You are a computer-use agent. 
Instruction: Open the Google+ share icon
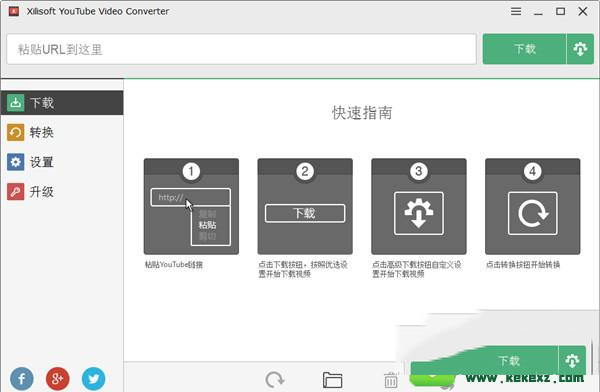tap(57, 379)
